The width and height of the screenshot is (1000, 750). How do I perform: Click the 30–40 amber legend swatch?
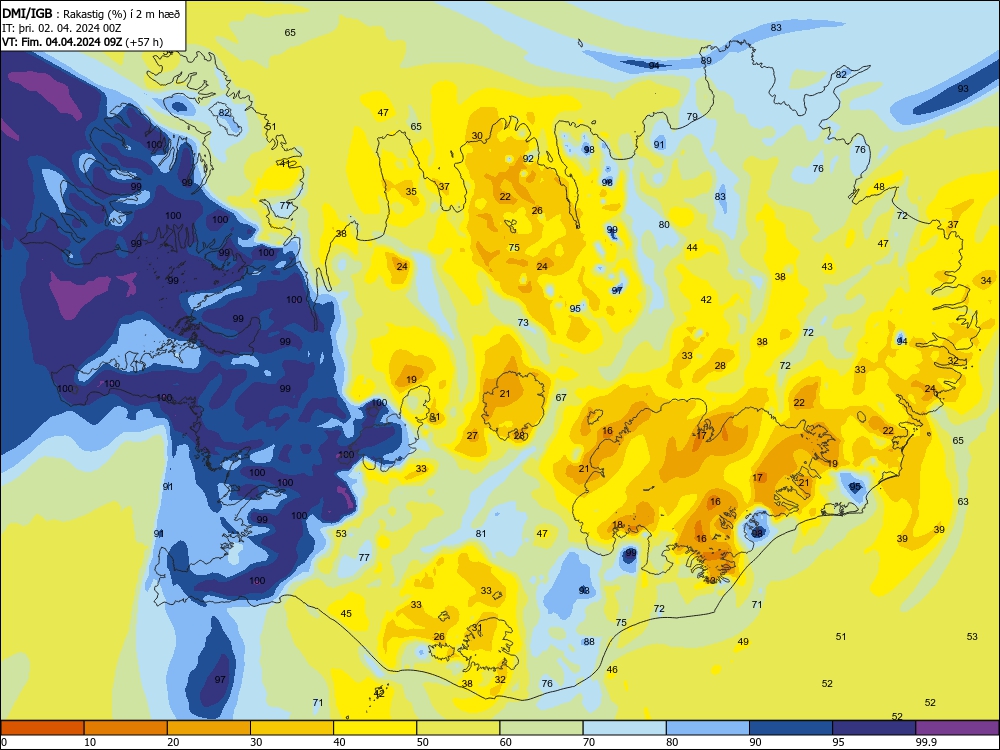[x=292, y=728]
